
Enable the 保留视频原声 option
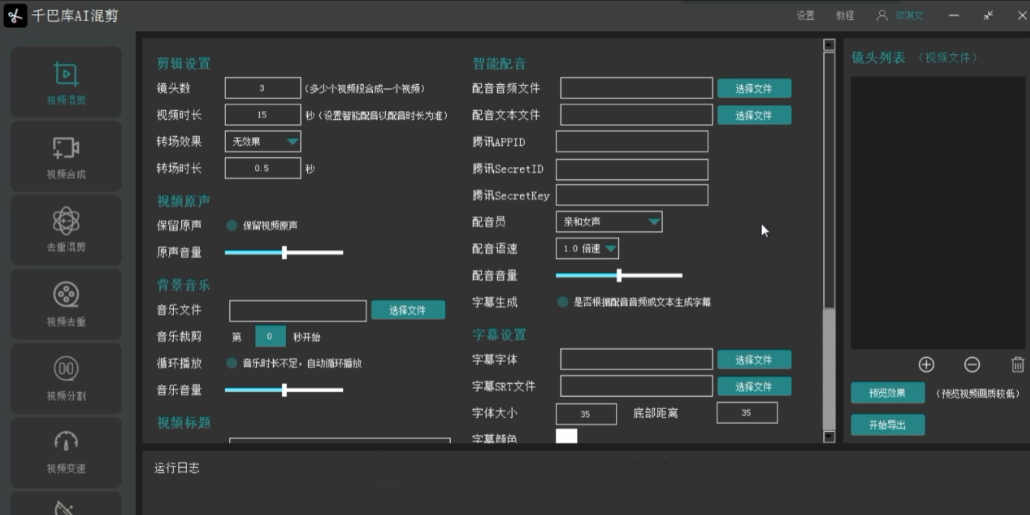[x=232, y=225]
